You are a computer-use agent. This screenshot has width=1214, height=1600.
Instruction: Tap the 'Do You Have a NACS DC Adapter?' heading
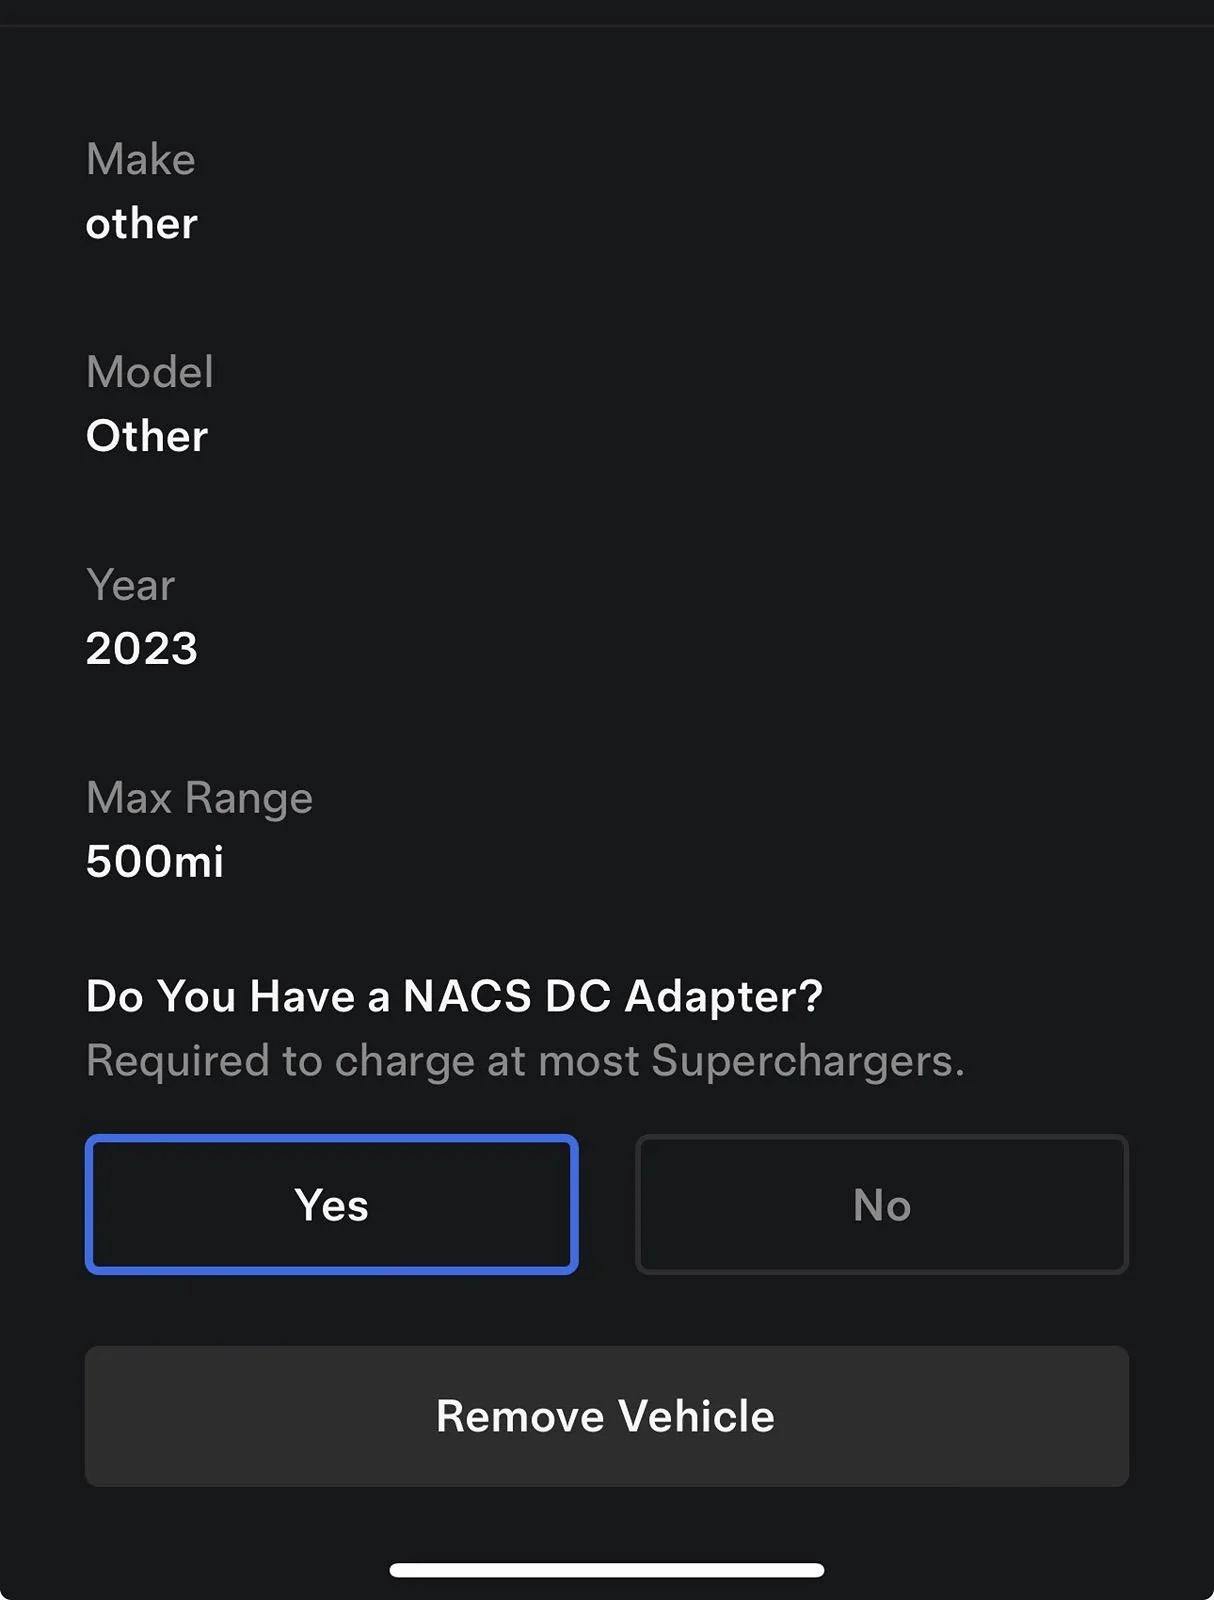tap(454, 996)
